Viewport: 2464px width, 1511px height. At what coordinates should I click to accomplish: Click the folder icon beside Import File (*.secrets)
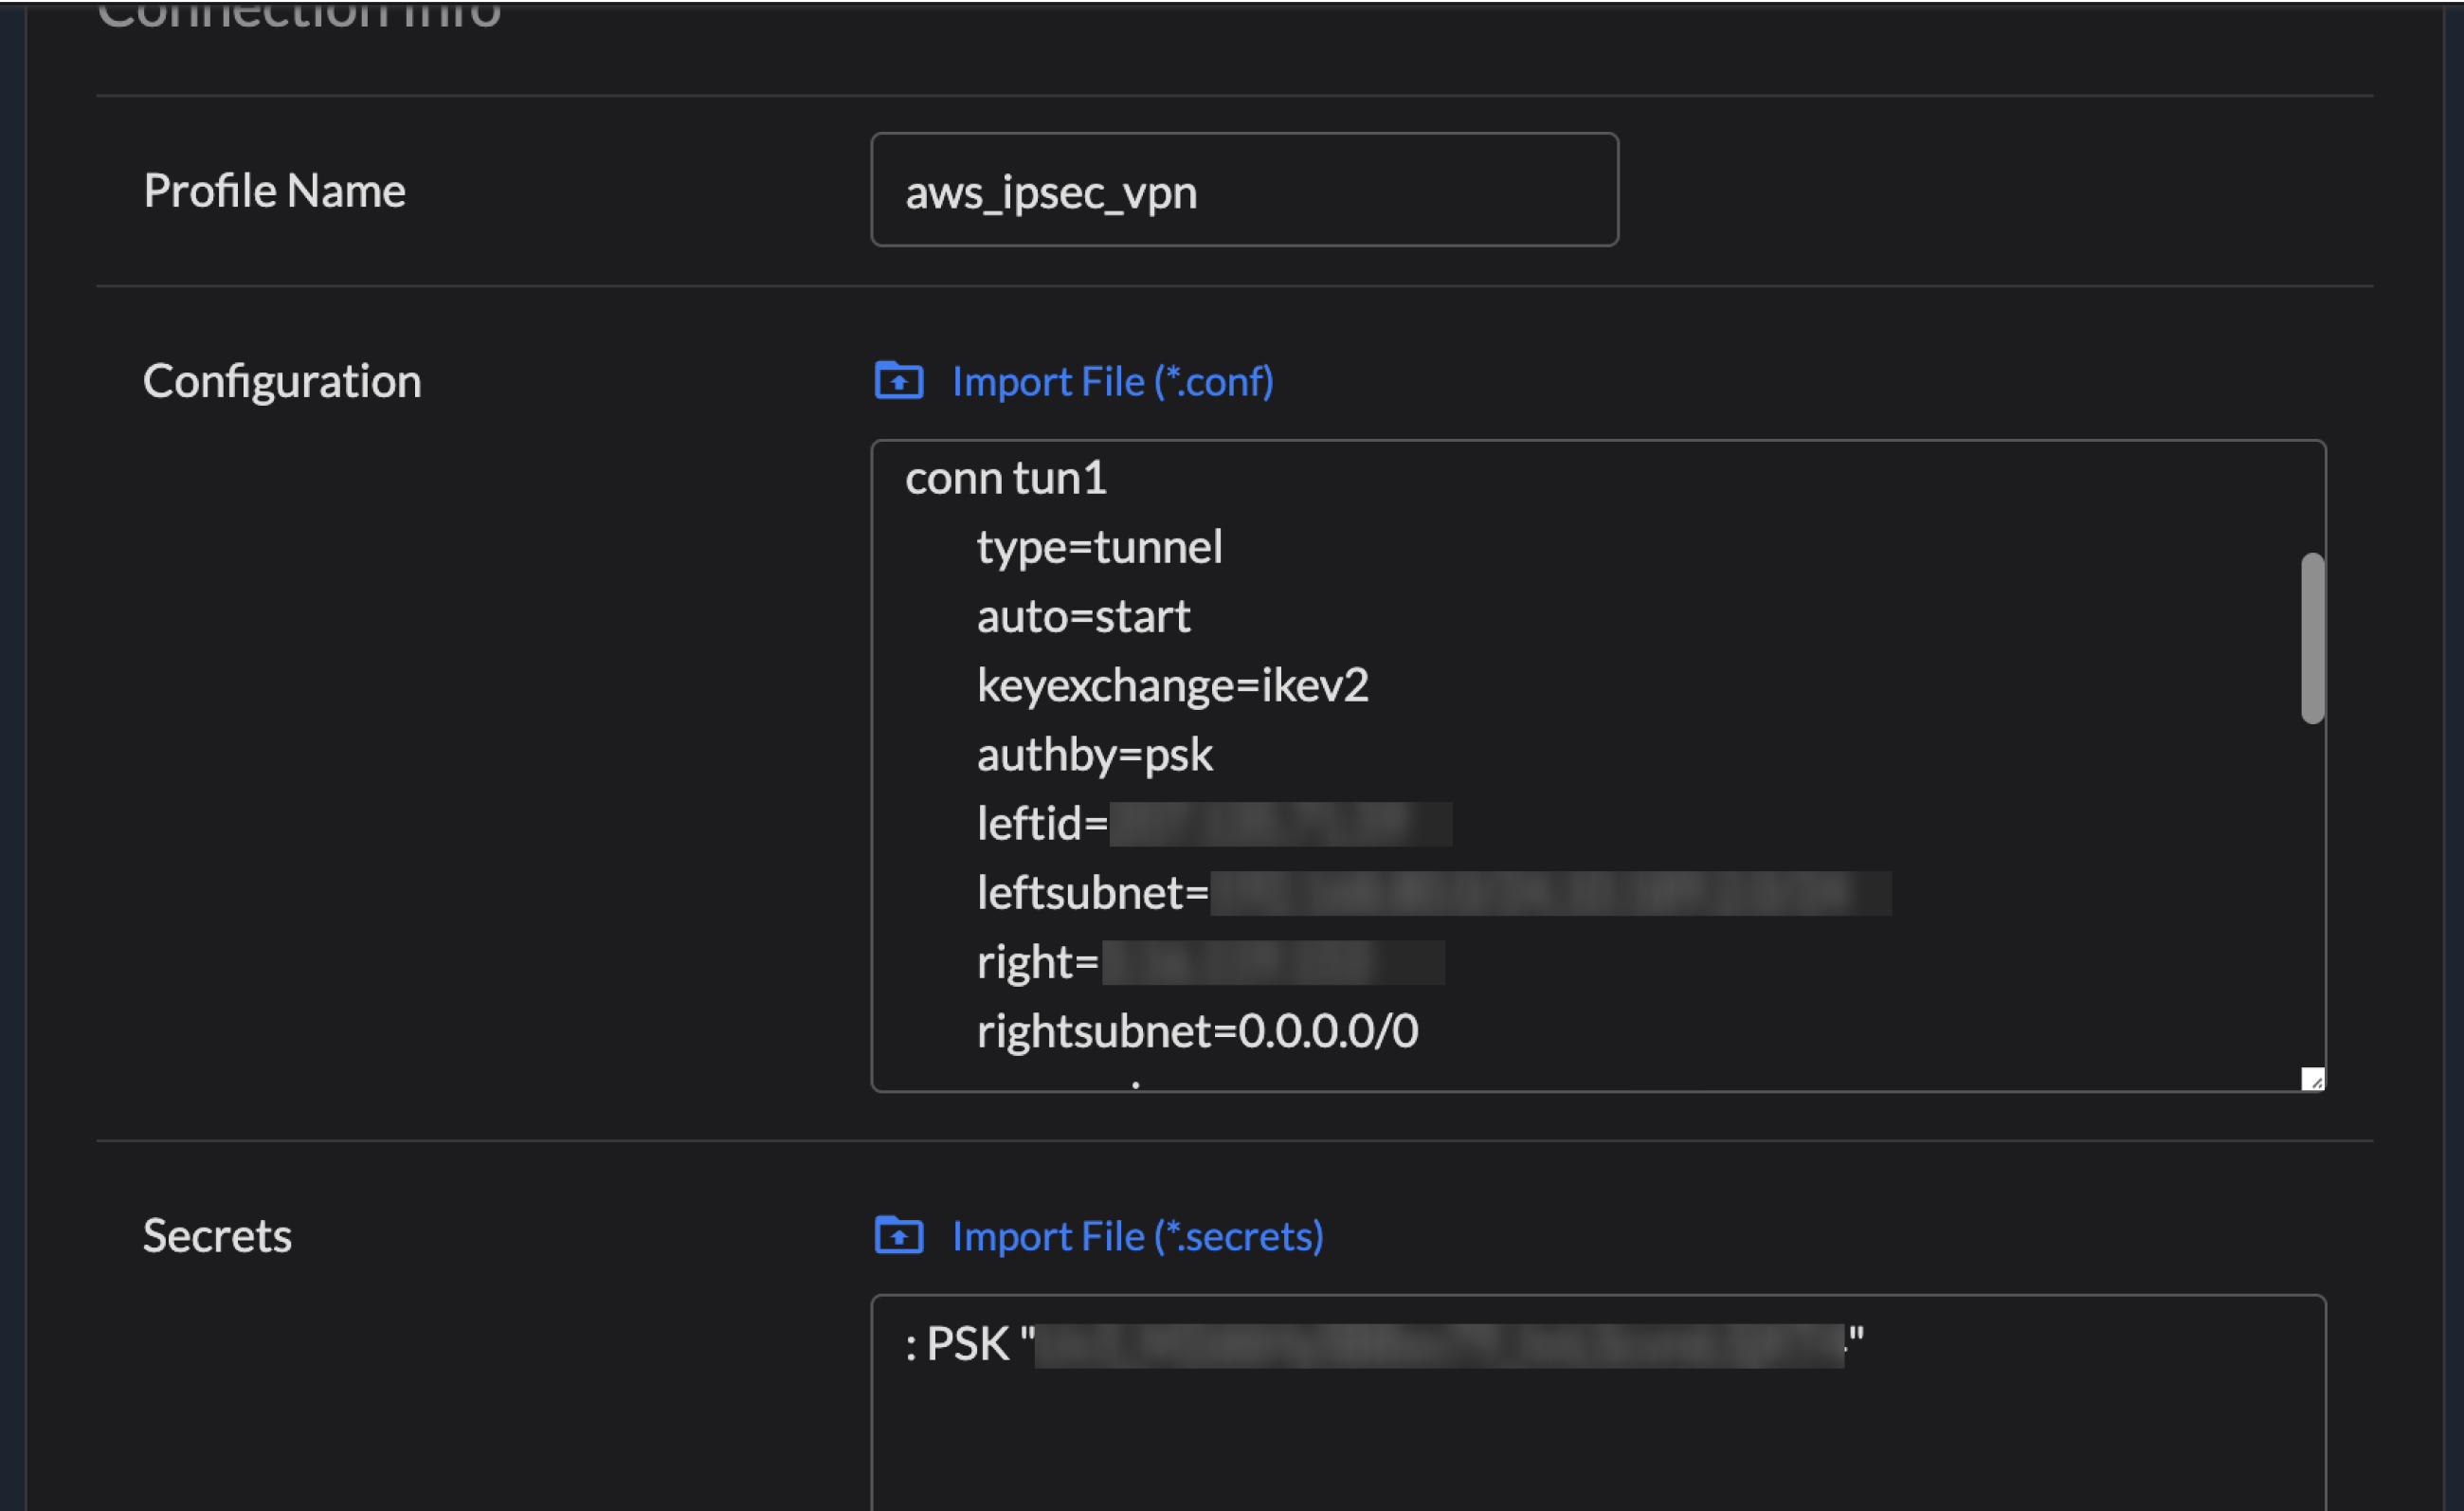pos(898,1235)
